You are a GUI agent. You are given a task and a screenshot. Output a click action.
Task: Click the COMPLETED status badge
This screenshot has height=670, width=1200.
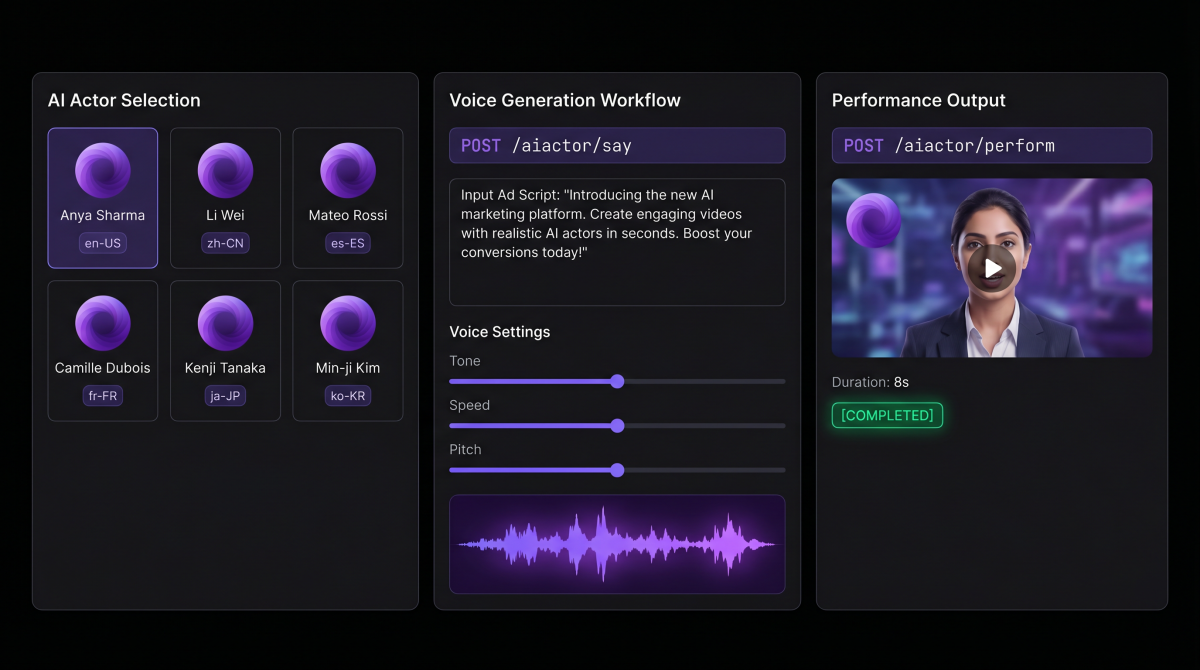coord(887,416)
